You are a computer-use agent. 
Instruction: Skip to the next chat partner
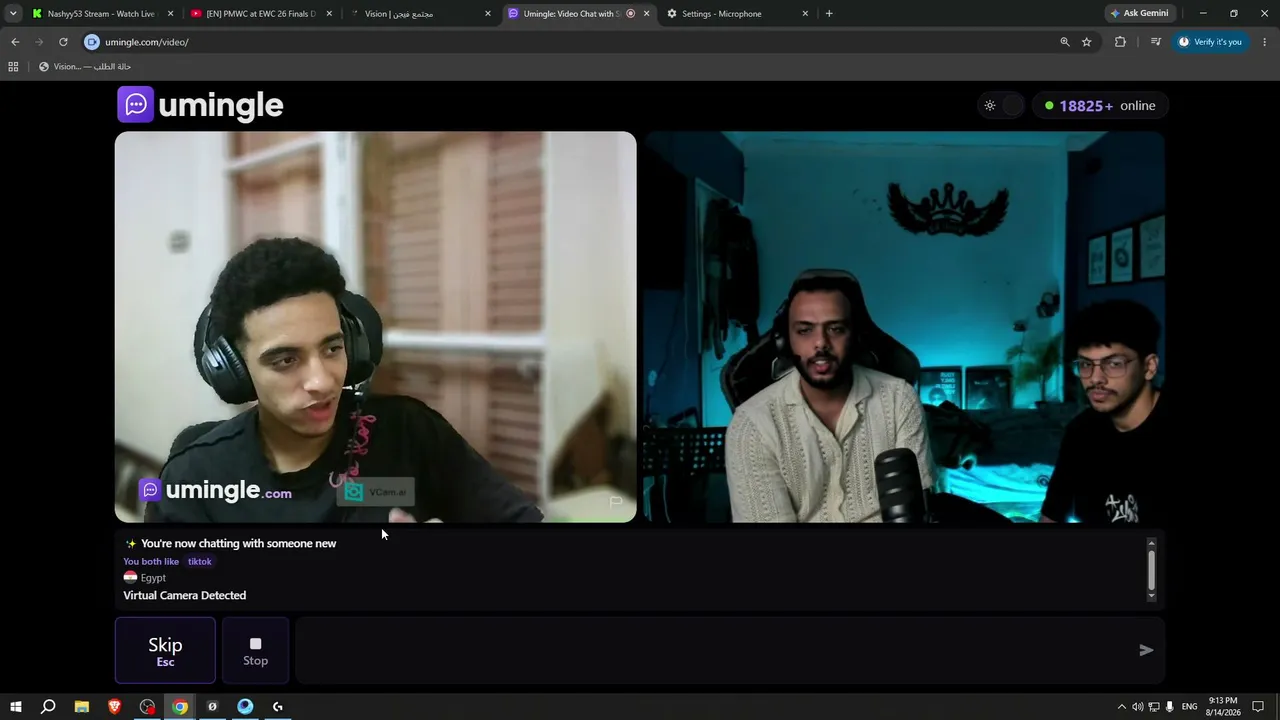tap(165, 650)
